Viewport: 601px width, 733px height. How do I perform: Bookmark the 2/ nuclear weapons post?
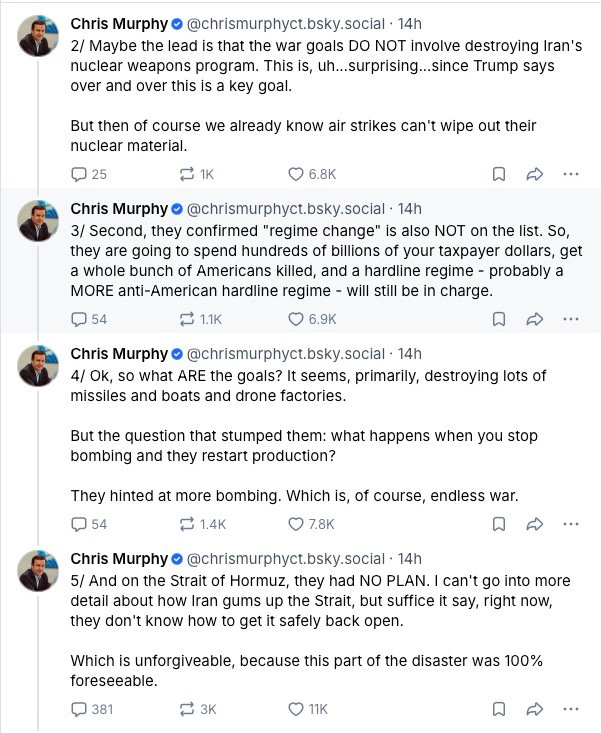(x=498, y=174)
